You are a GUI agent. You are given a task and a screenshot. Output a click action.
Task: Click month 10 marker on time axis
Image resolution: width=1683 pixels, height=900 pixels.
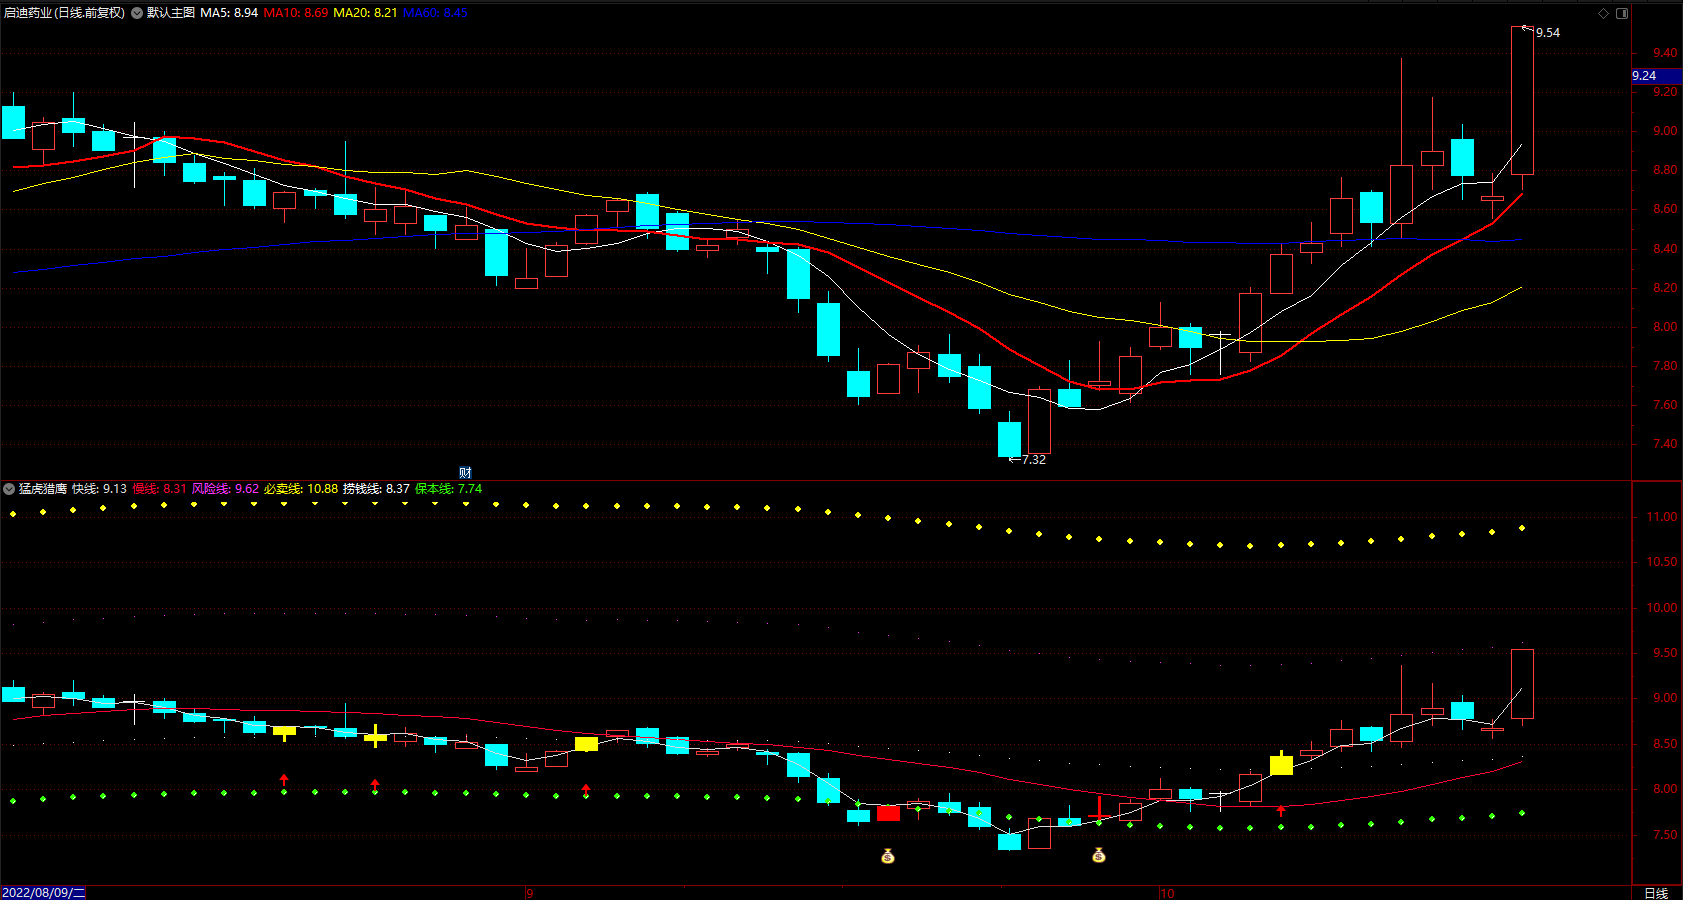(1167, 893)
